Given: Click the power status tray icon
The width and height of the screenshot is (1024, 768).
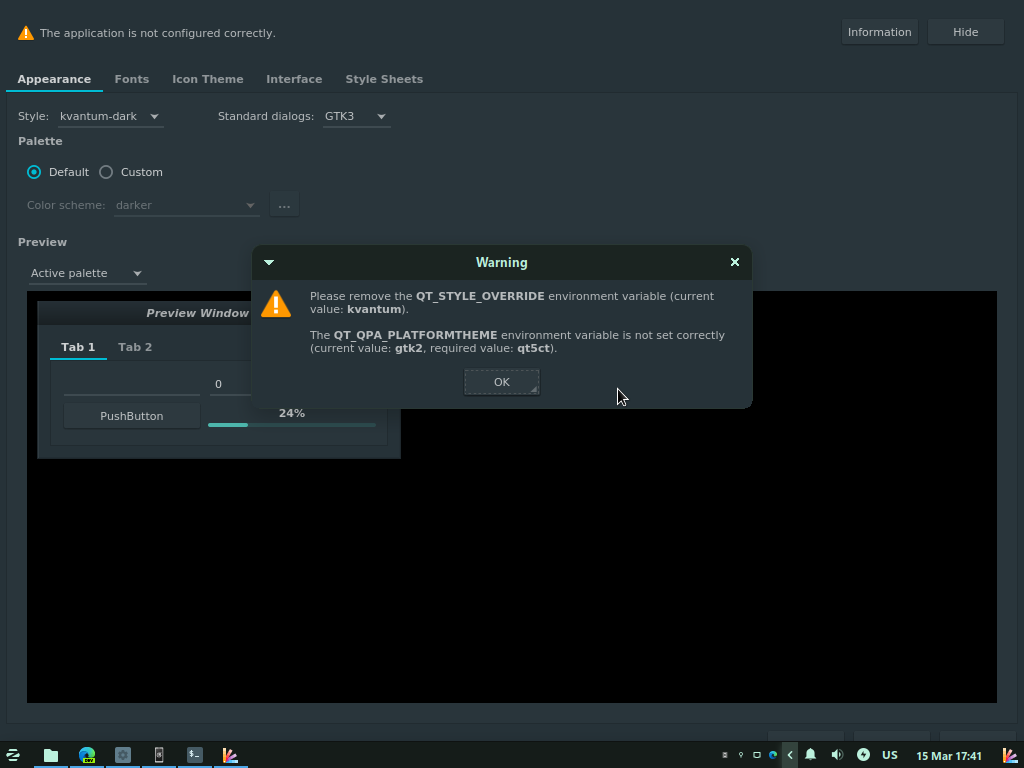Looking at the screenshot, I should pos(863,755).
